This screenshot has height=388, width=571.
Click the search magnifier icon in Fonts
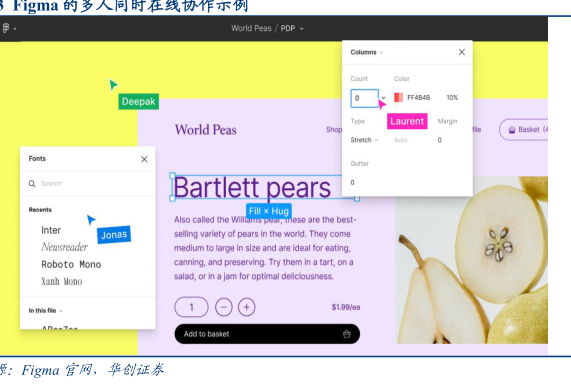pyautogui.click(x=32, y=184)
